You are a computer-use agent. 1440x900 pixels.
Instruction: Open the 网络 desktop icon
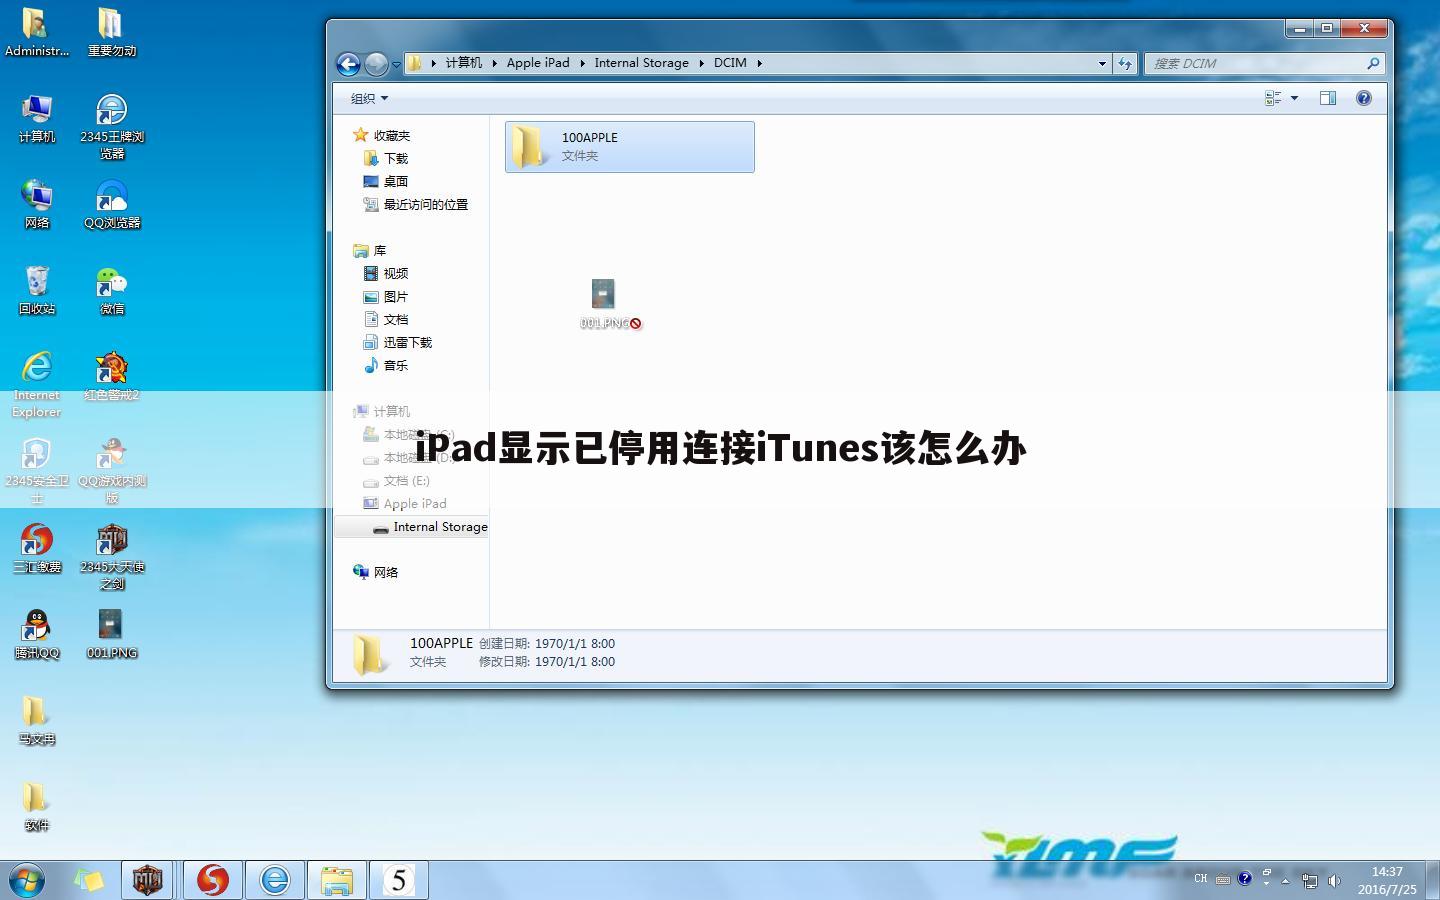click(x=36, y=205)
